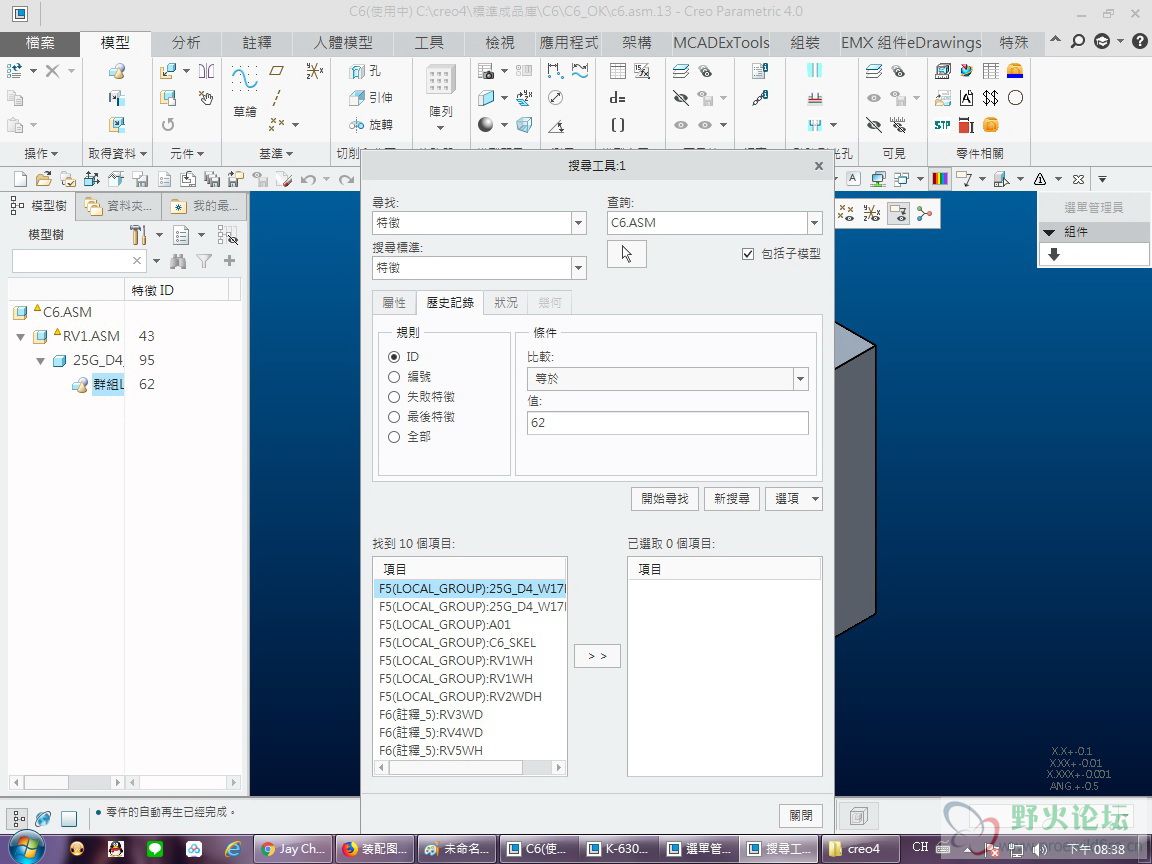Screen dimensions: 1152x864
Task: Click the 值 input field containing 62
Action: [668, 423]
